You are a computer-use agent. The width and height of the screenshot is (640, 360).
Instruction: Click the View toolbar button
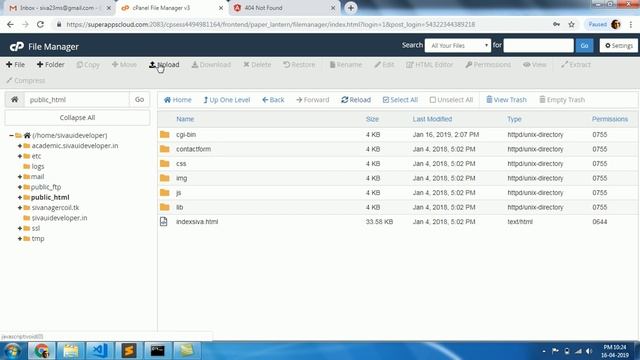[x=535, y=64]
